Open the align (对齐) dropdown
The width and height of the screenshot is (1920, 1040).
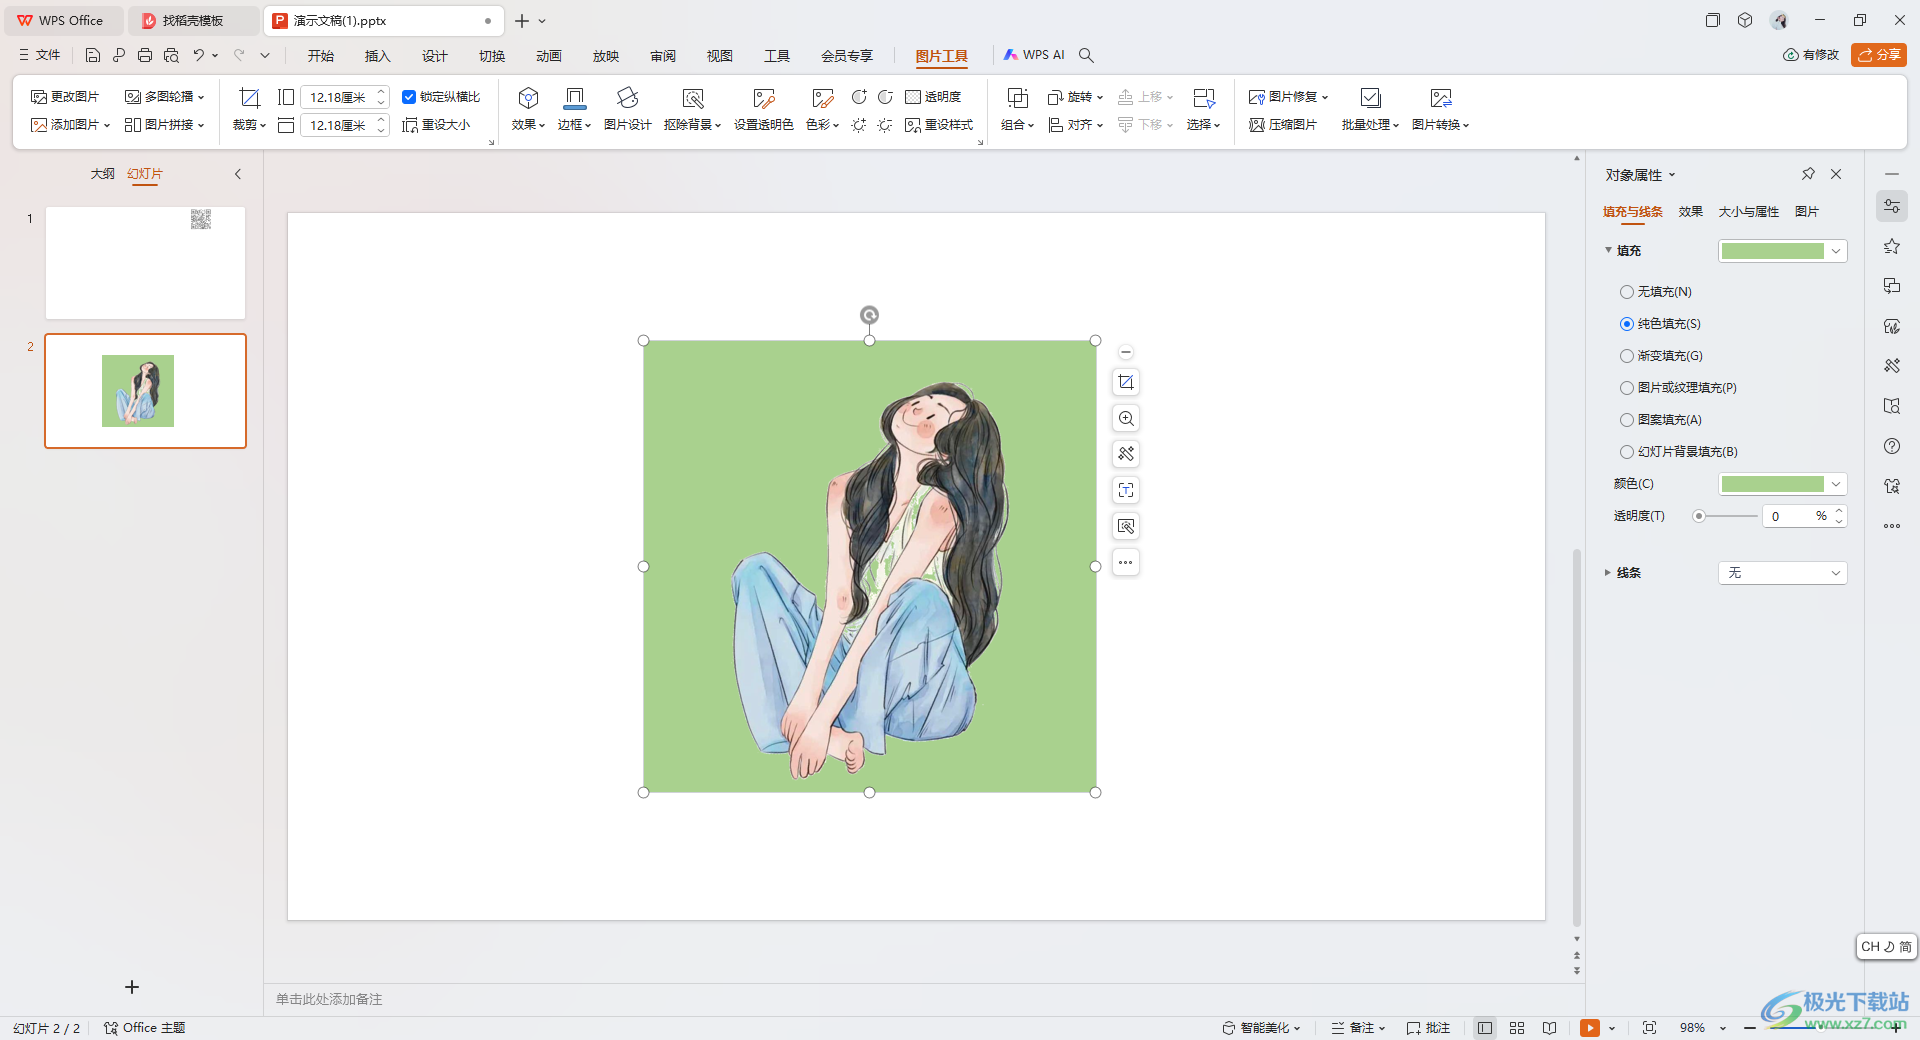pyautogui.click(x=1075, y=125)
